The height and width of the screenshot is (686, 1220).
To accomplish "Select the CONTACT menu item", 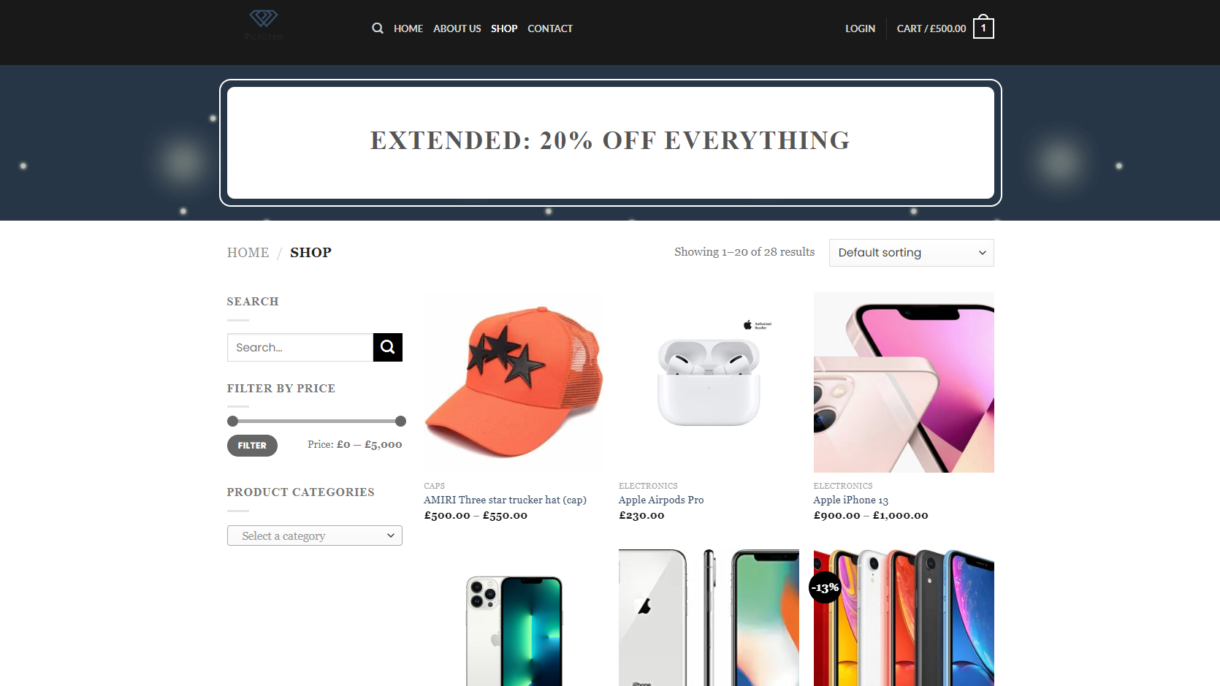I will coord(550,28).
